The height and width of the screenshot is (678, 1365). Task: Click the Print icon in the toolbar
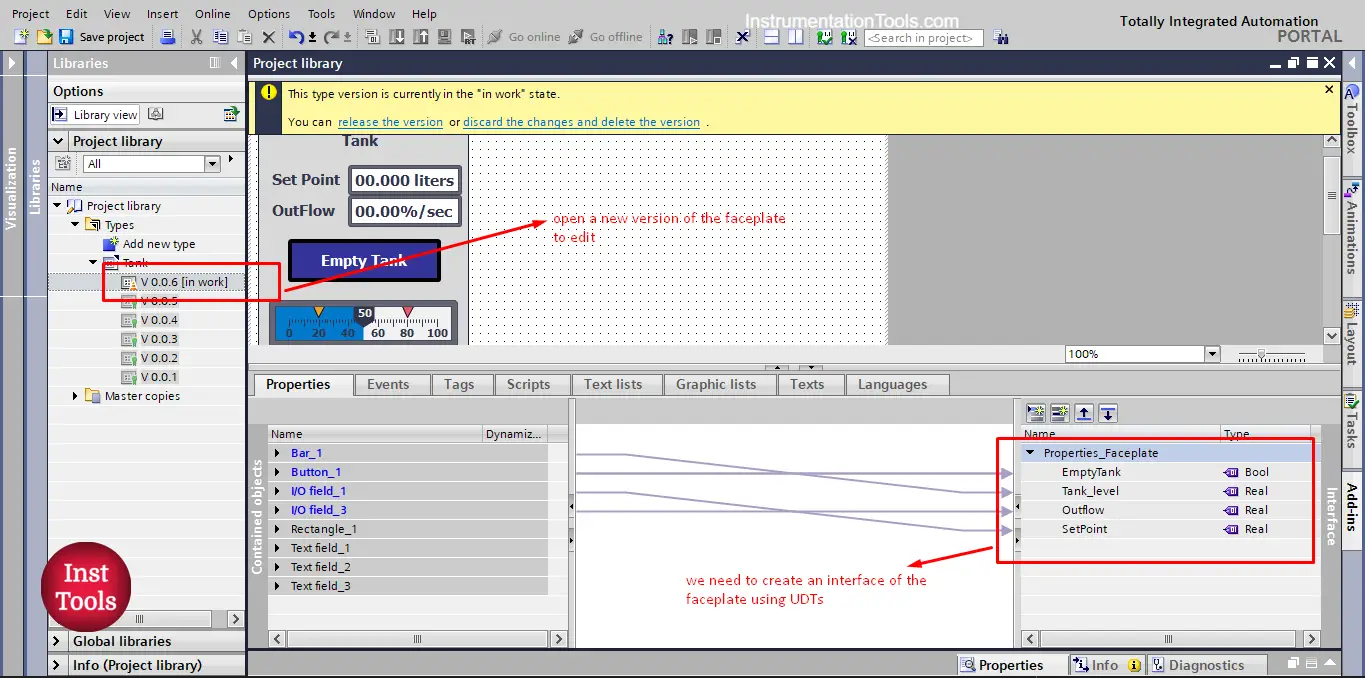(x=169, y=37)
